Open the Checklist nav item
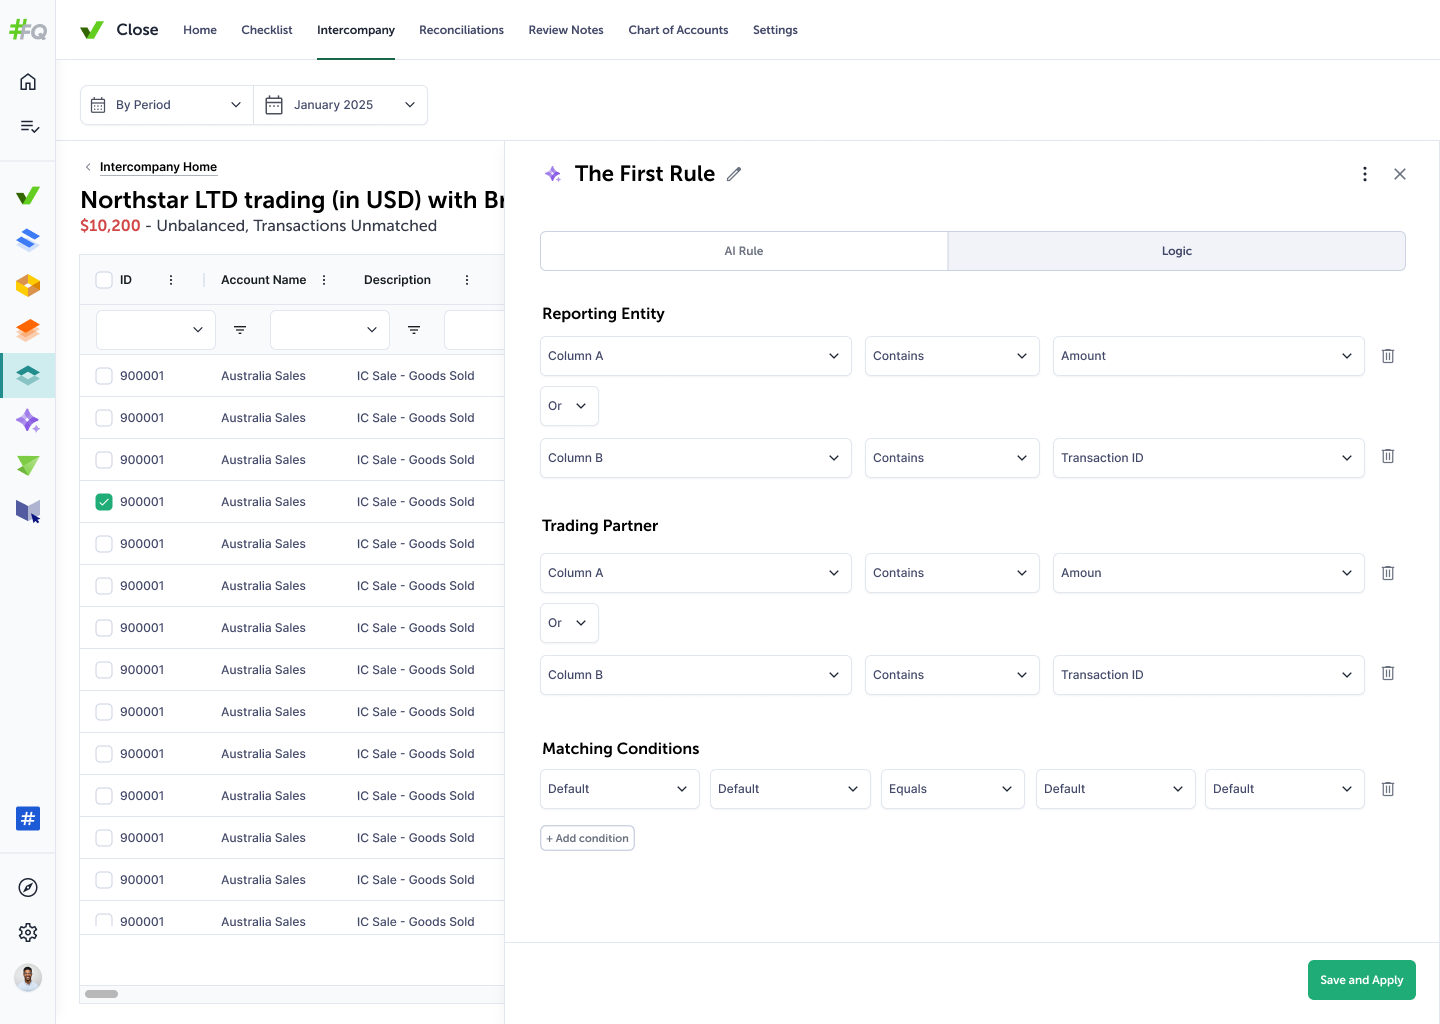 [x=267, y=30]
